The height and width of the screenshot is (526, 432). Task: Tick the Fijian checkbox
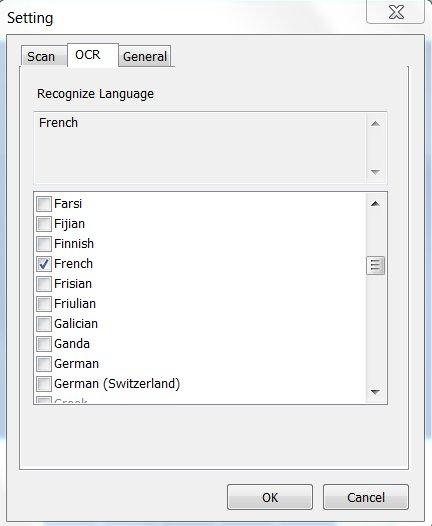click(44, 224)
